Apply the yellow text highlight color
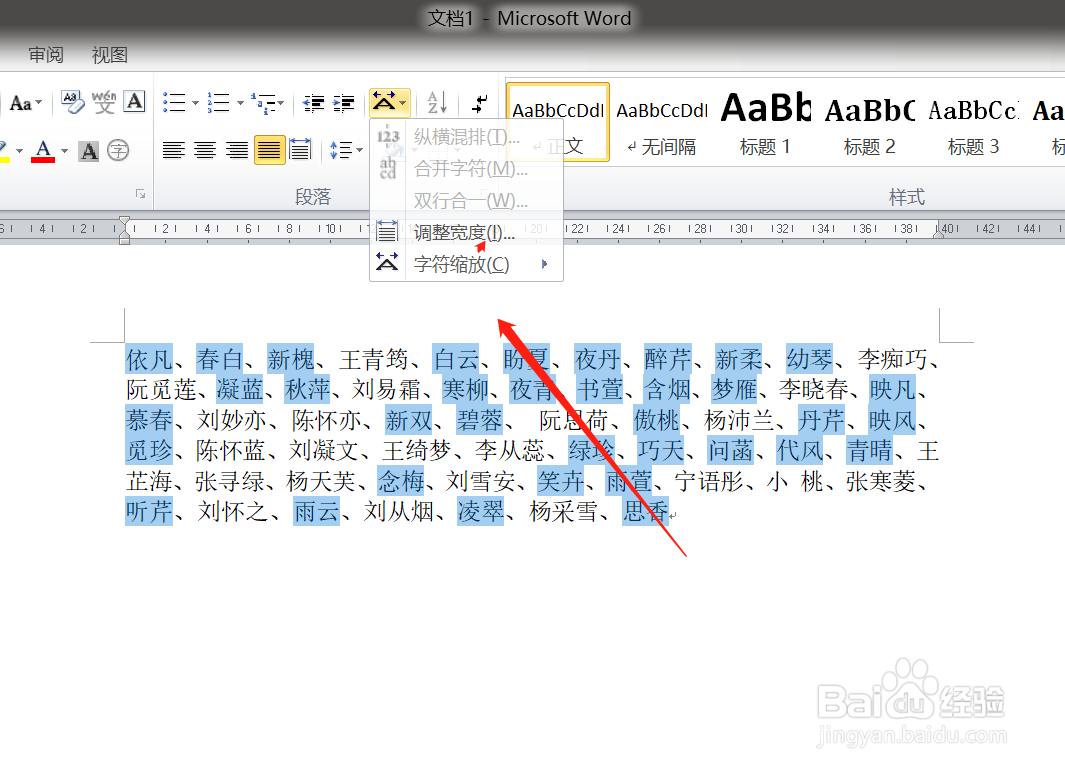The width and height of the screenshot is (1065, 772). click(4, 151)
